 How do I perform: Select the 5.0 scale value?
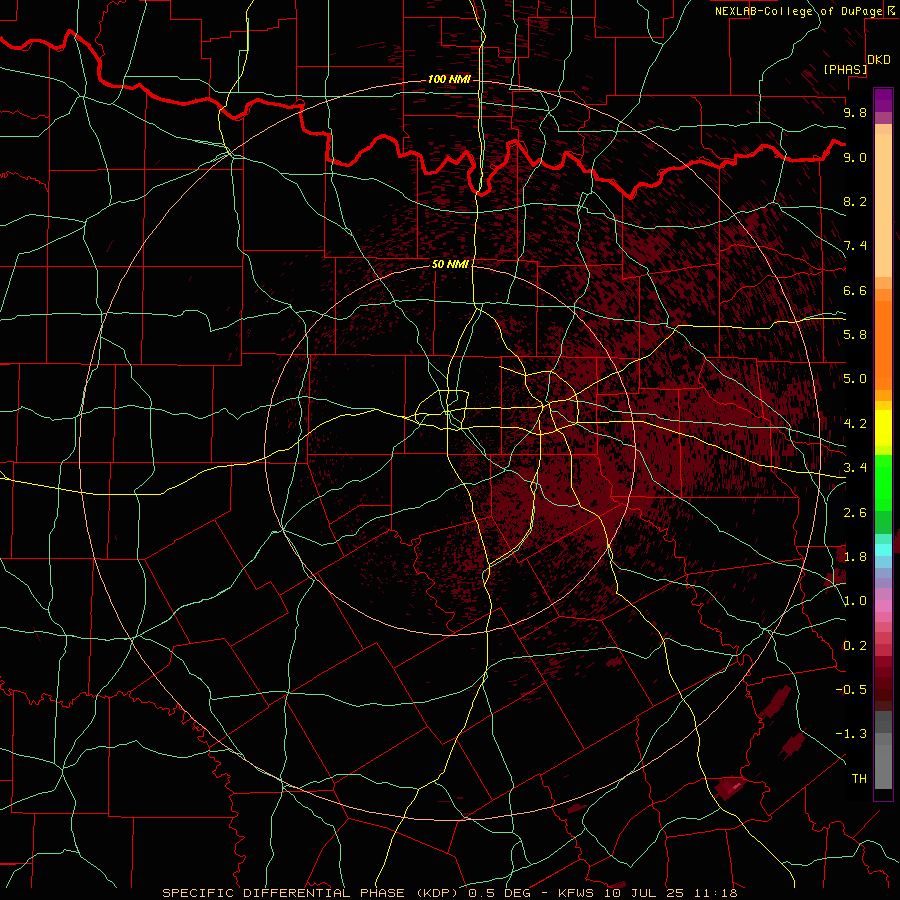pyautogui.click(x=855, y=379)
